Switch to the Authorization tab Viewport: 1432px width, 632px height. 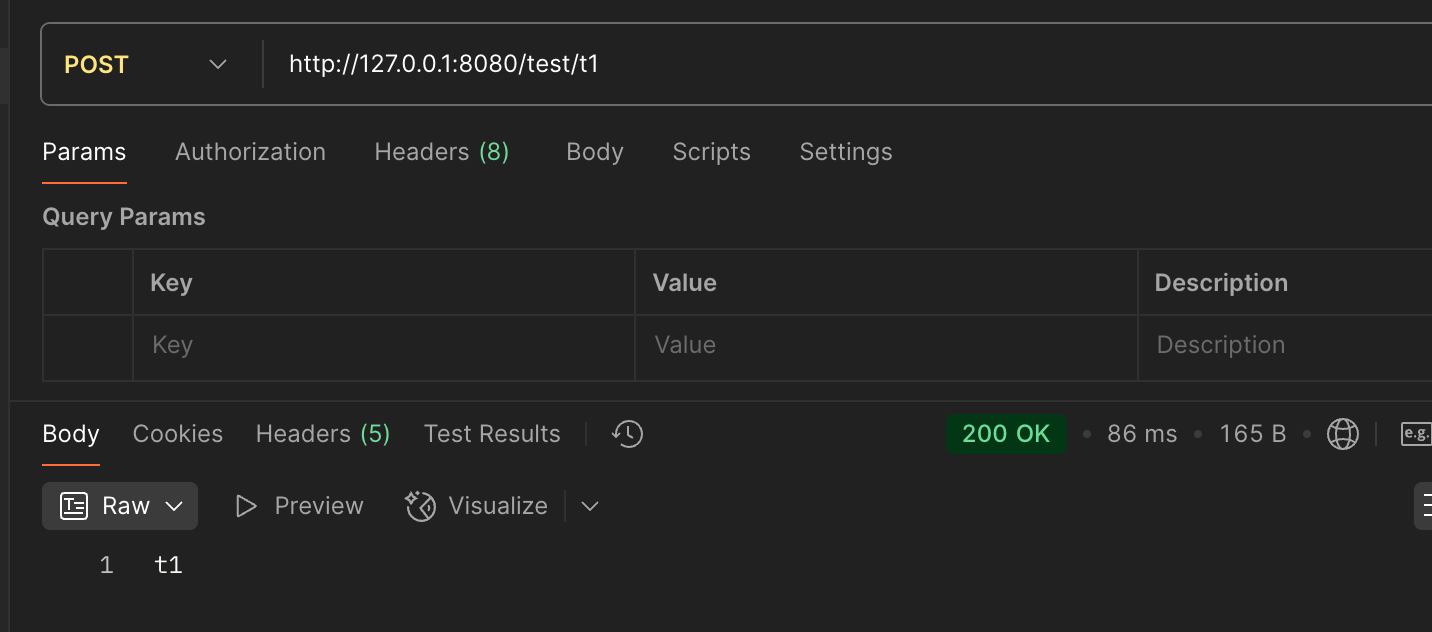pyautogui.click(x=250, y=152)
